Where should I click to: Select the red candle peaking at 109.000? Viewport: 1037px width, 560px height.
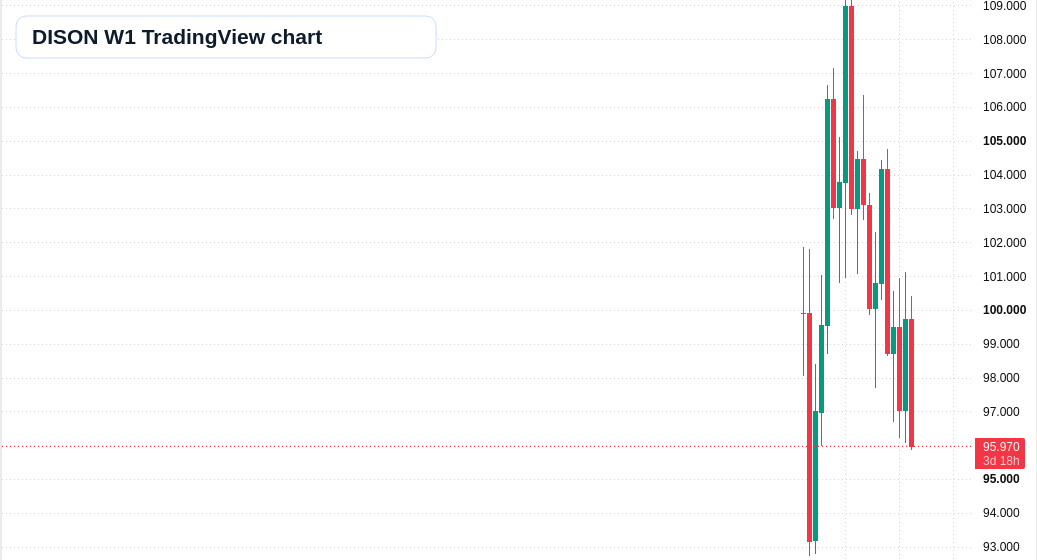tap(851, 107)
